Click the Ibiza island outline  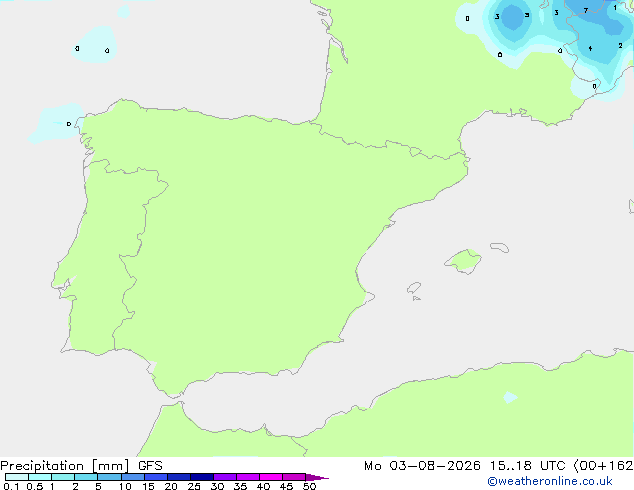coord(414,288)
